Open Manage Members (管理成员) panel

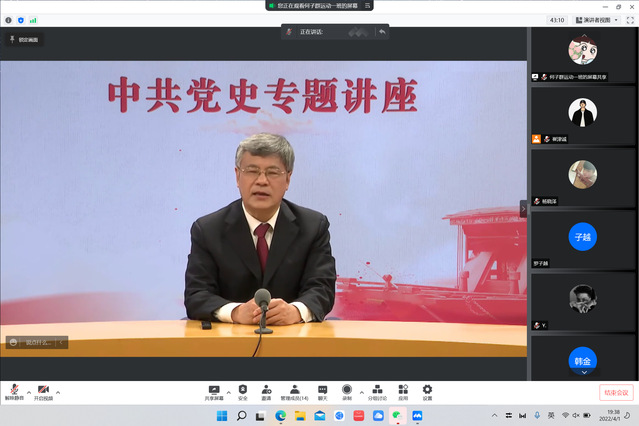(x=294, y=390)
